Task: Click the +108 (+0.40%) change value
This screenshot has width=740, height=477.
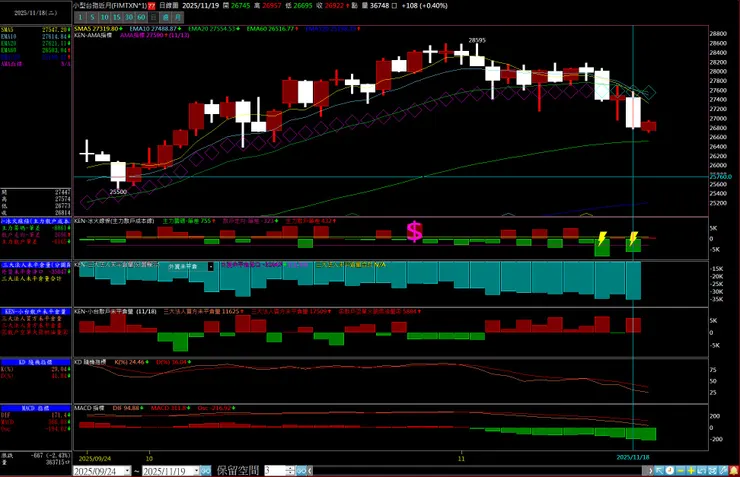Action: (x=424, y=6)
